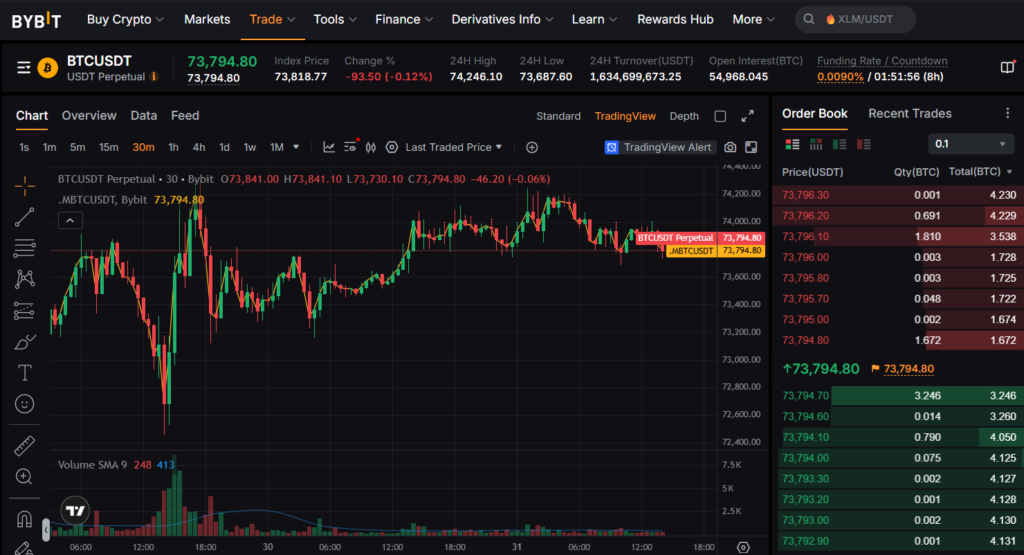Open order book three-dot options menu
1024x555 pixels.
click(1008, 114)
